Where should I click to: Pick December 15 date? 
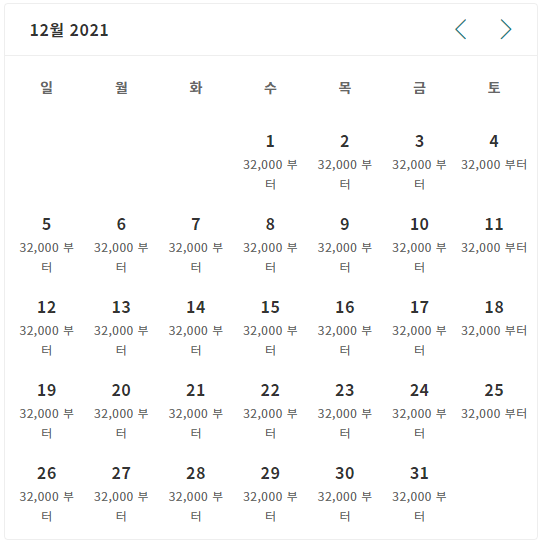270,327
